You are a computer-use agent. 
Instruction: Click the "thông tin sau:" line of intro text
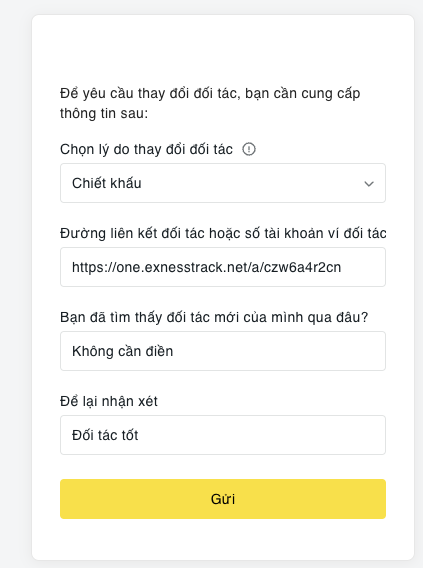(104, 113)
